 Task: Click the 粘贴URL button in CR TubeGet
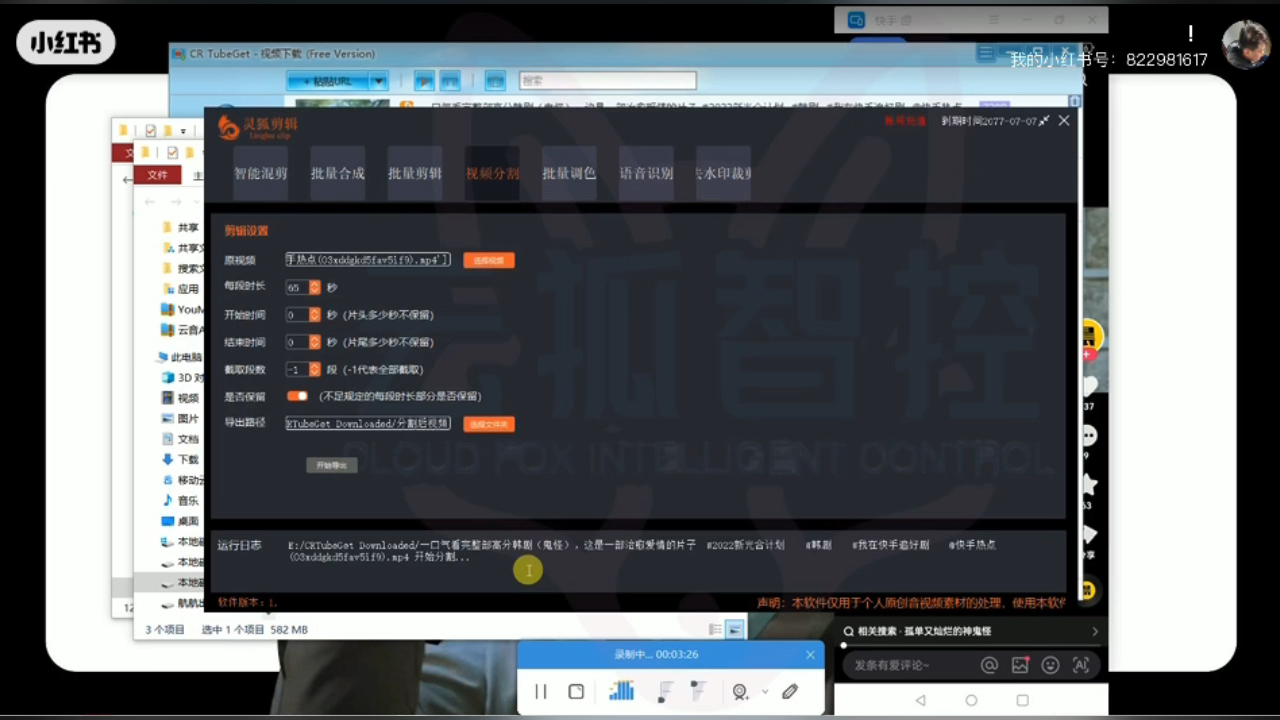click(327, 81)
